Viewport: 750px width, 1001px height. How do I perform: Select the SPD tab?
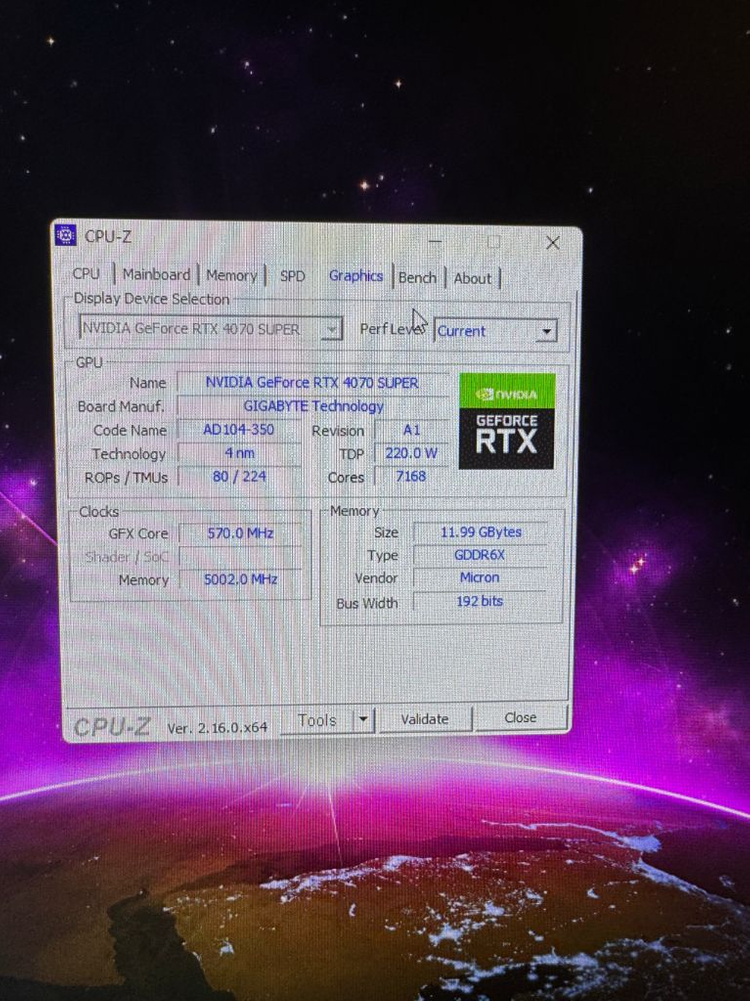[x=292, y=276]
